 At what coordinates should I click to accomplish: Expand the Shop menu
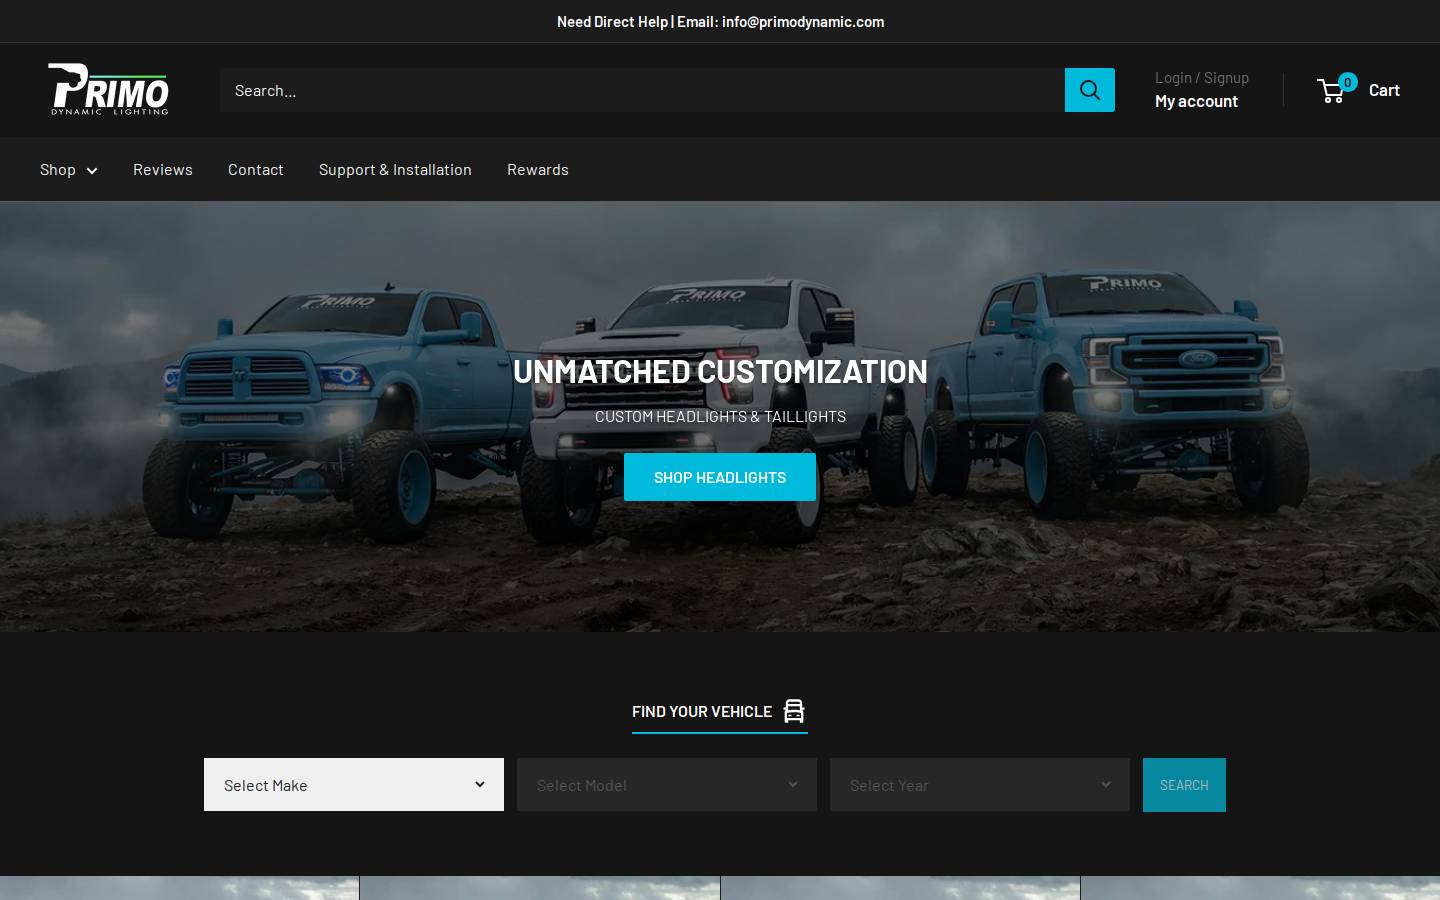coord(68,169)
